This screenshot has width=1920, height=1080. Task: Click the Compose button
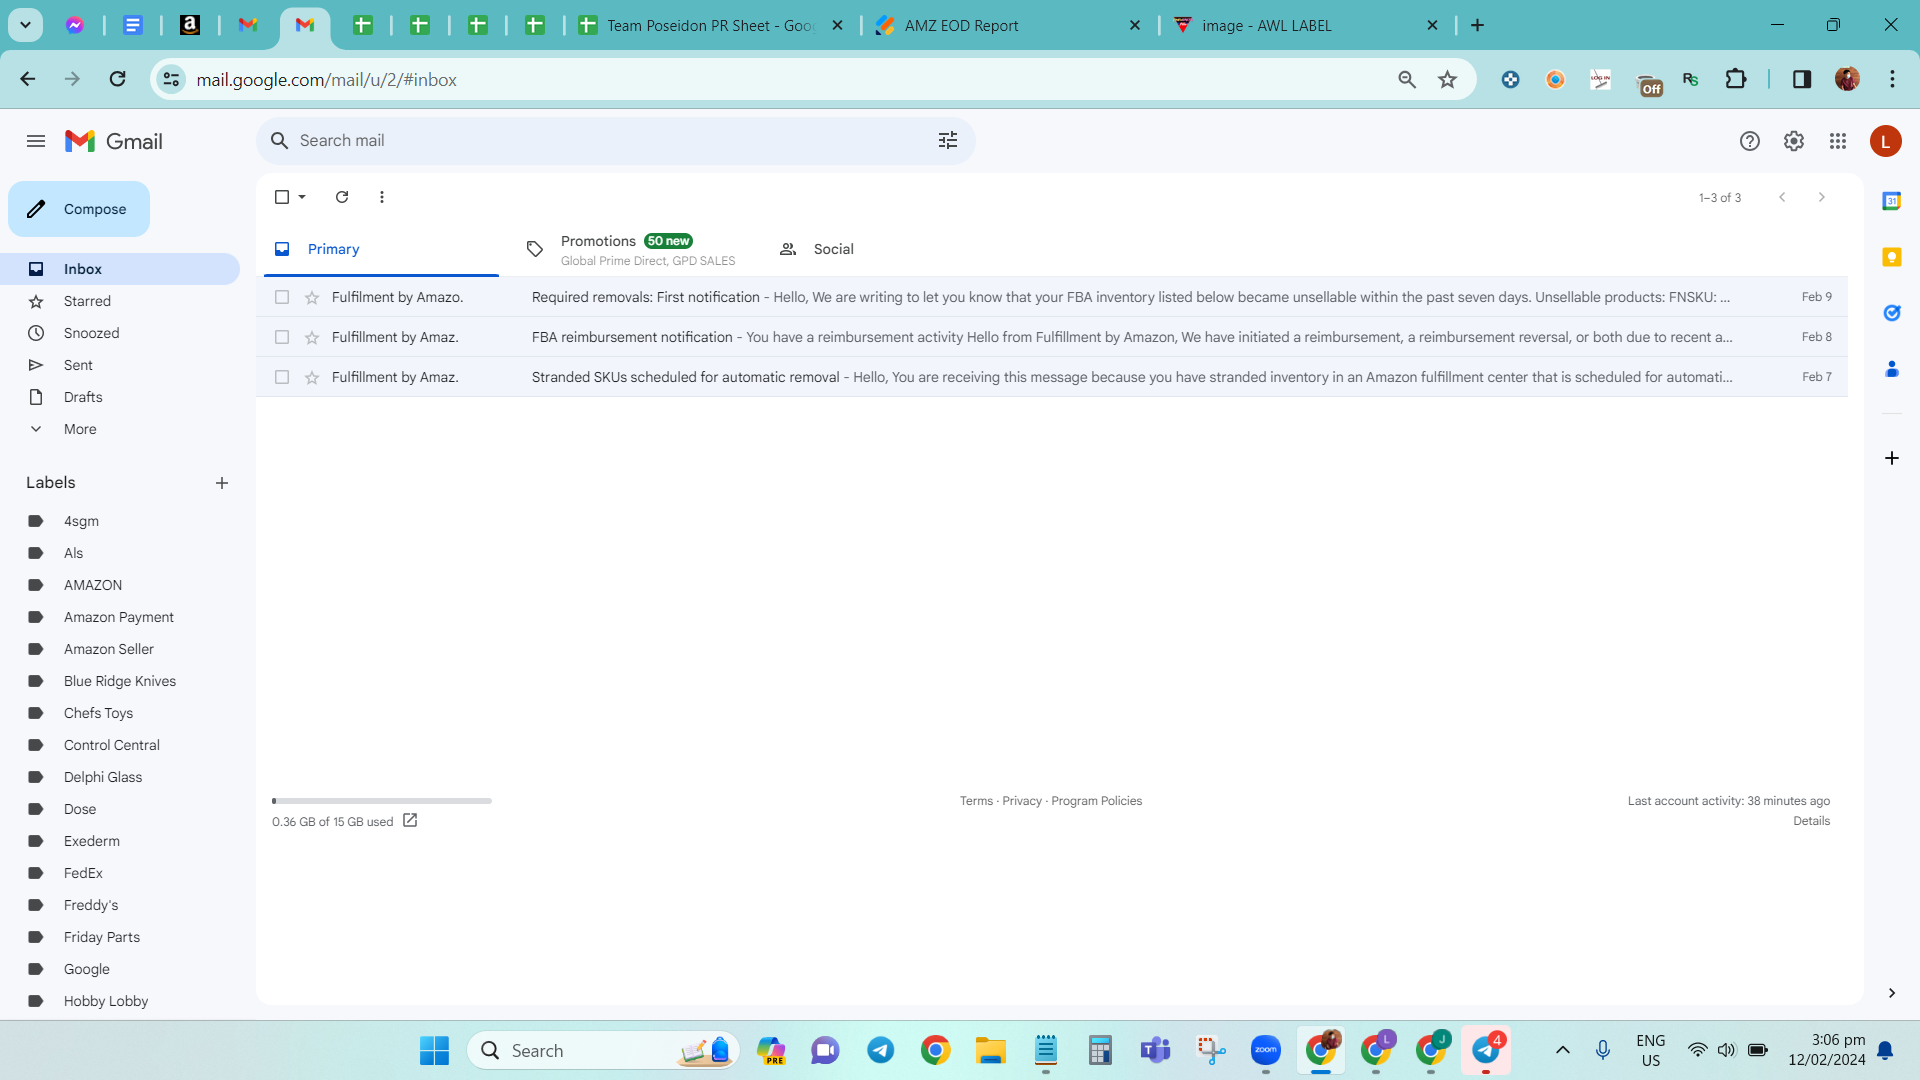(x=79, y=209)
